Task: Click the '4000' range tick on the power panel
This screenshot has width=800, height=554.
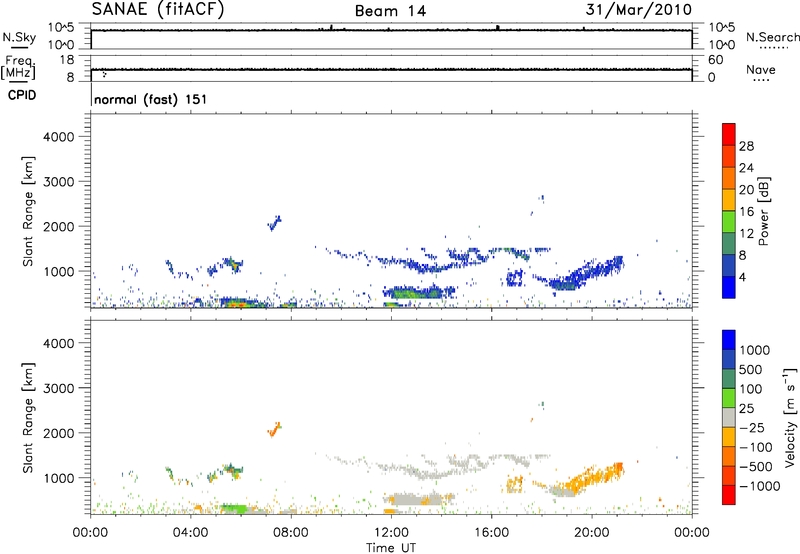Action: point(59,137)
